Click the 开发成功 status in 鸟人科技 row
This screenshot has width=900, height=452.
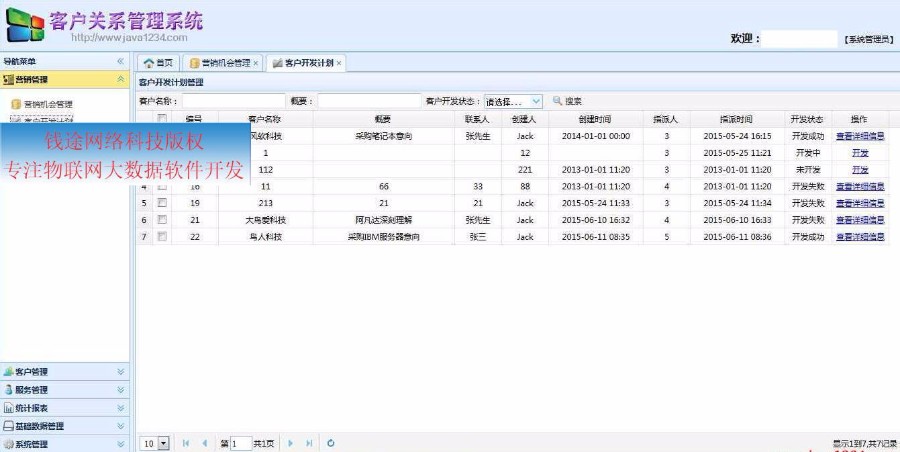807,236
